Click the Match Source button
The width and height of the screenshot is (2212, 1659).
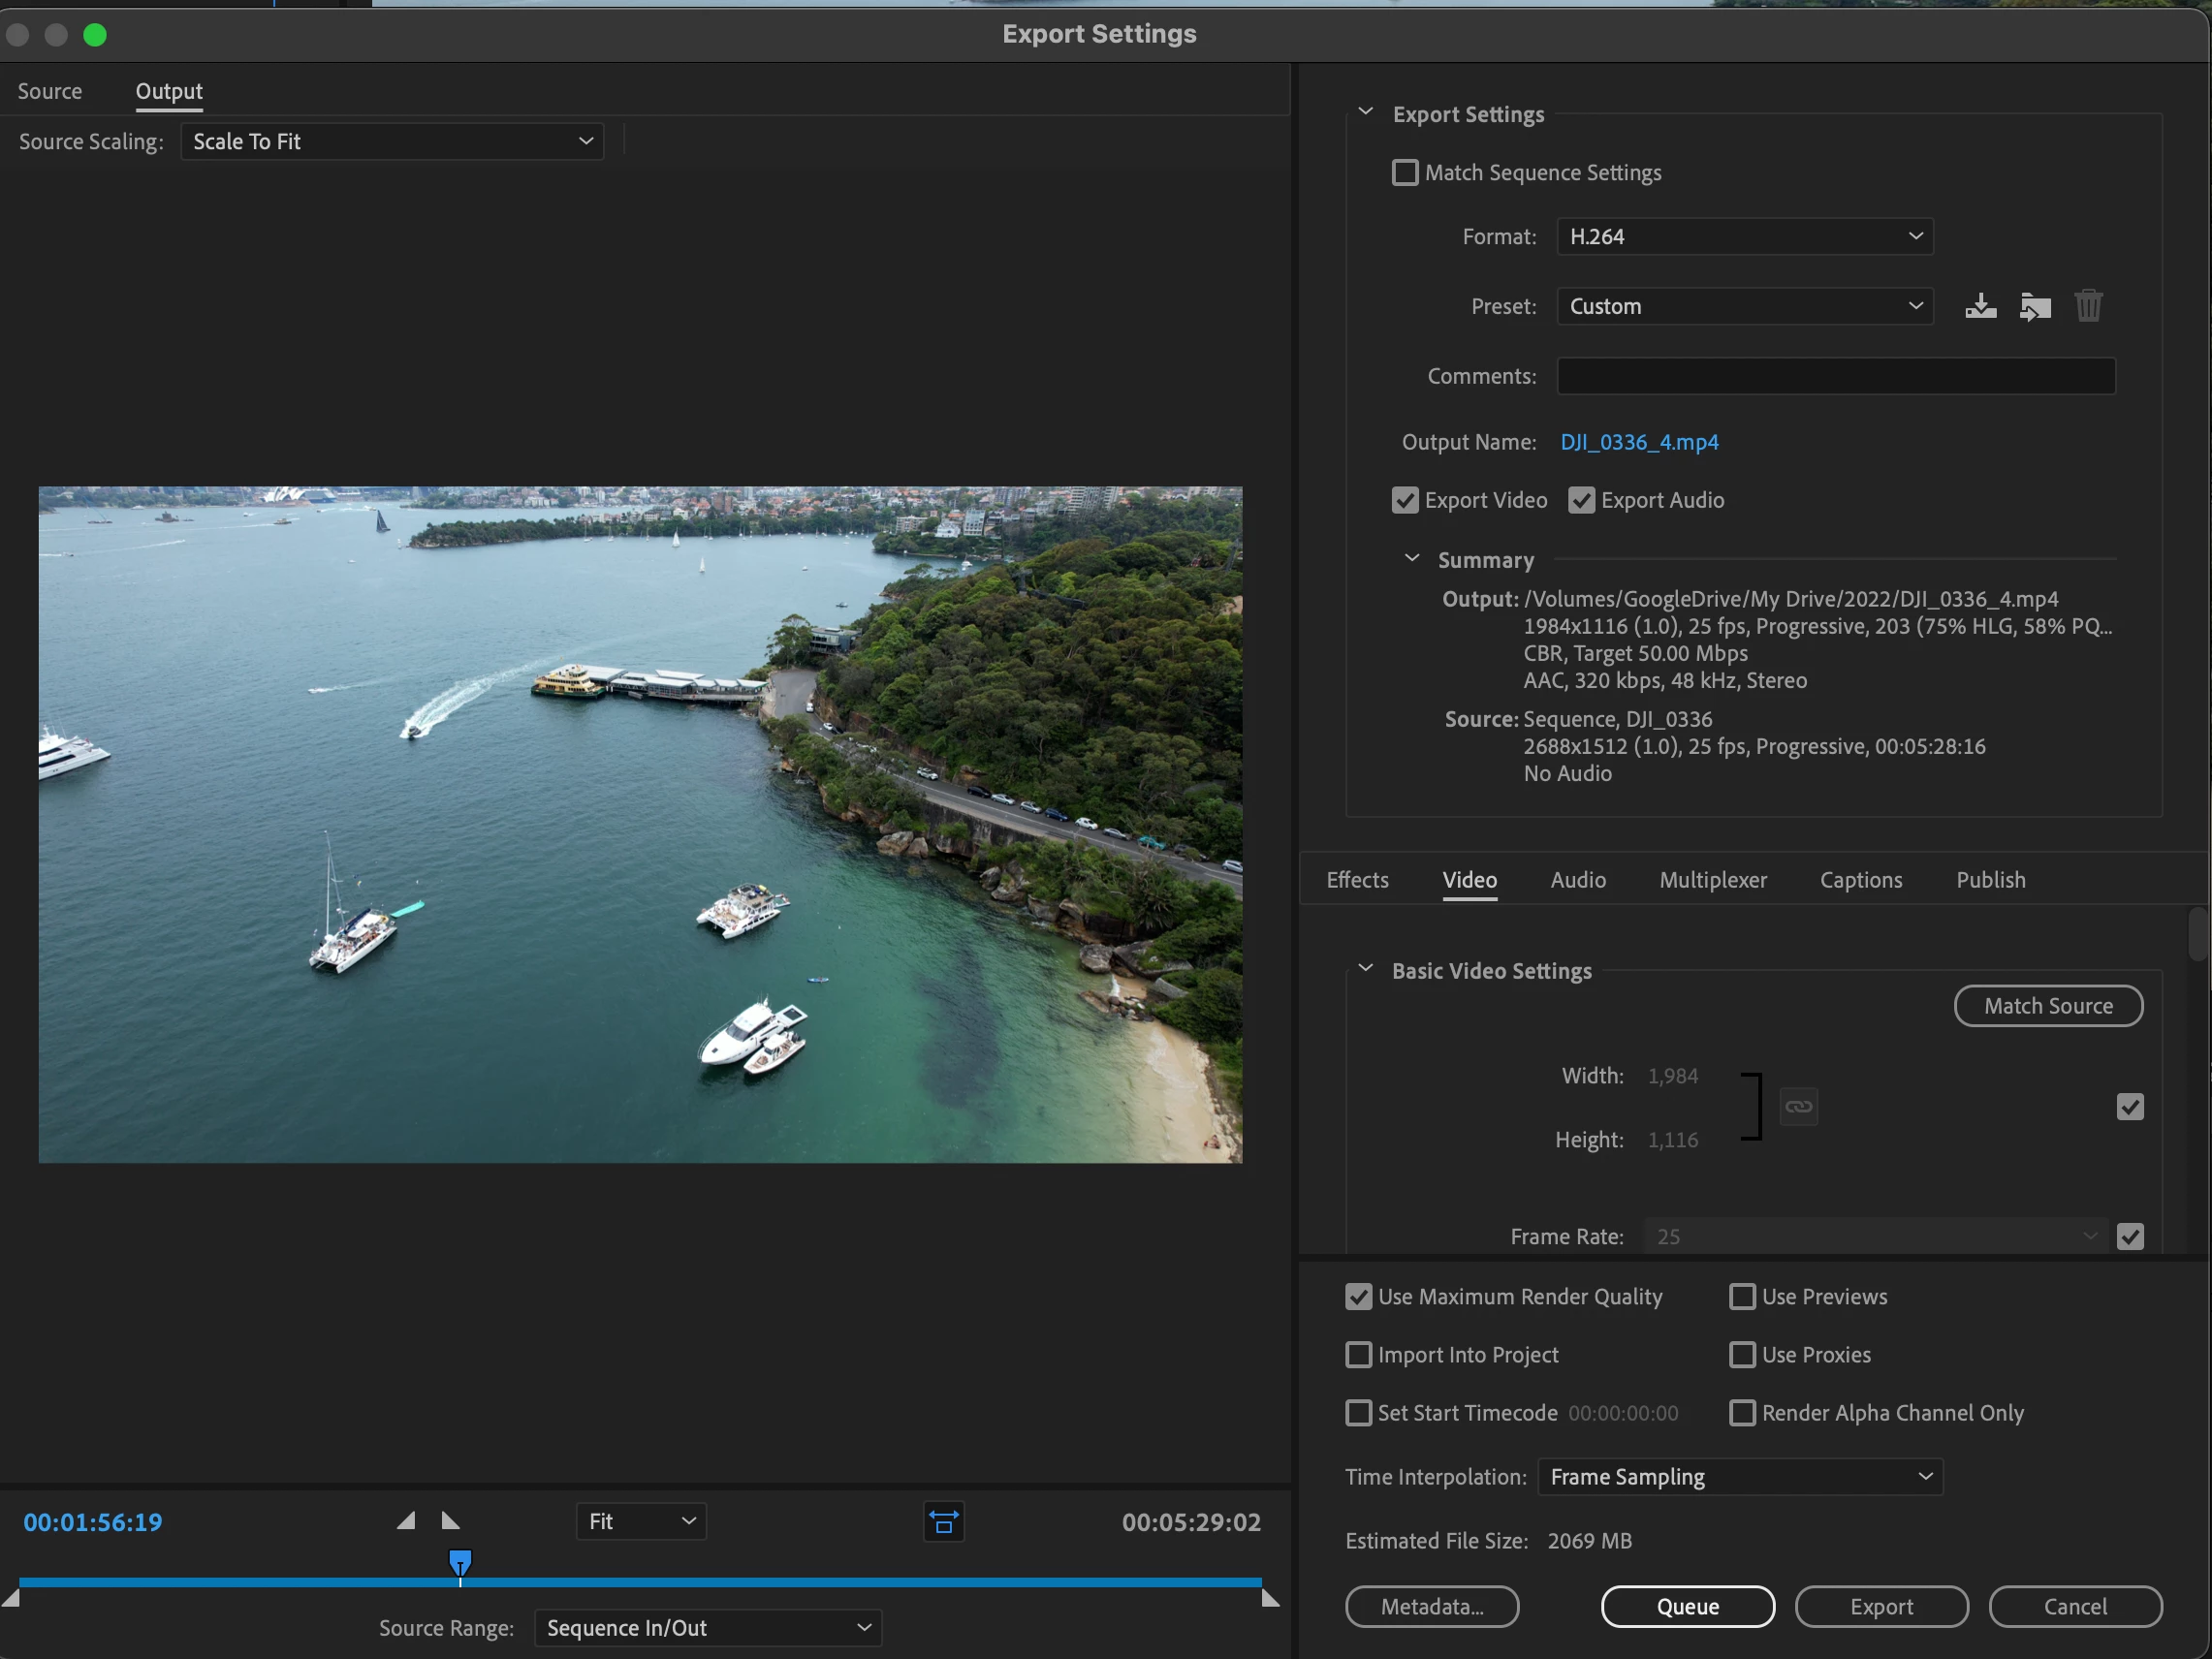pyautogui.click(x=2047, y=1006)
